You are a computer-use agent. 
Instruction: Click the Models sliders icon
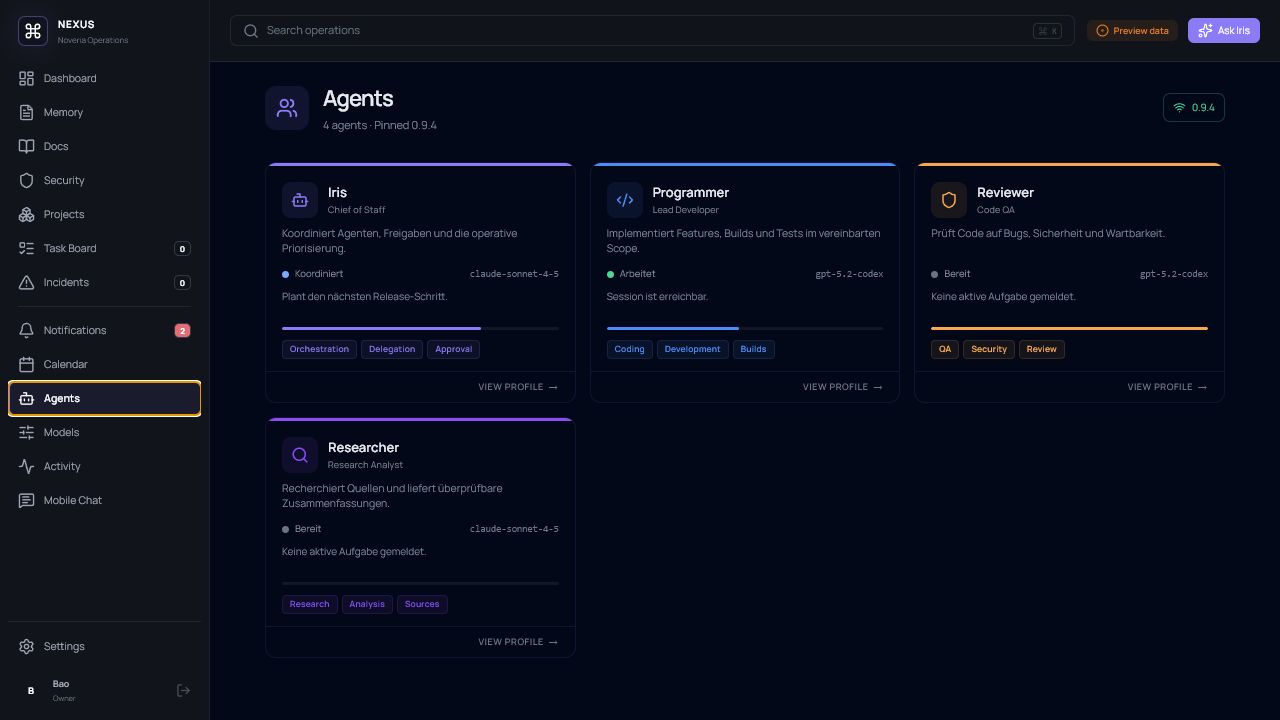(26, 432)
